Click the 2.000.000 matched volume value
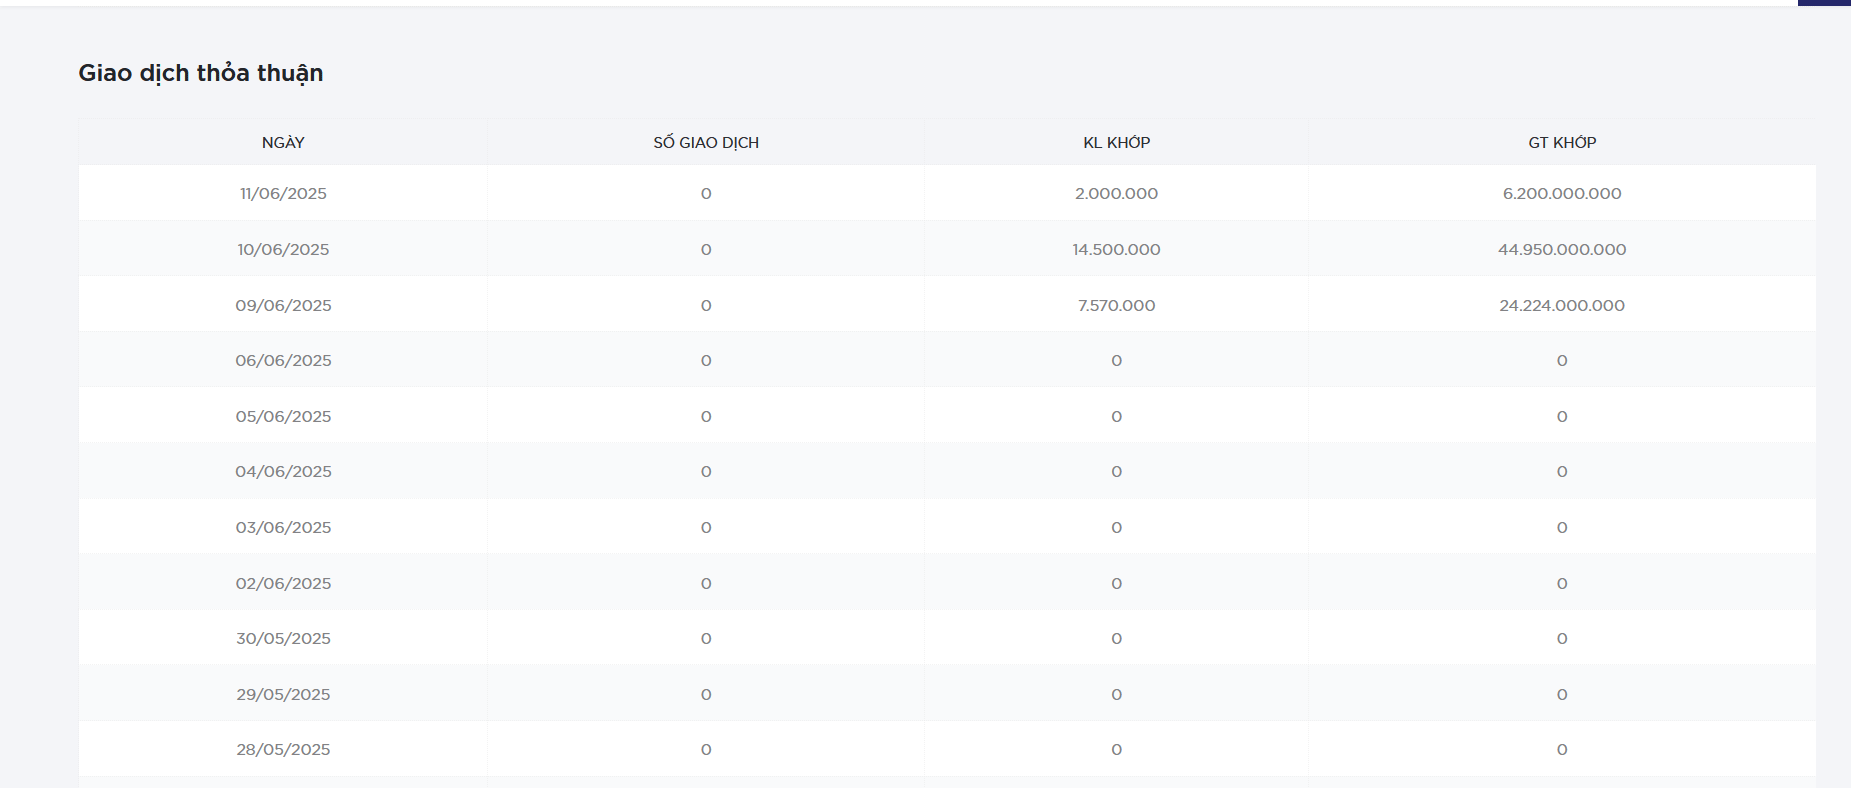This screenshot has height=788, width=1851. (1116, 194)
